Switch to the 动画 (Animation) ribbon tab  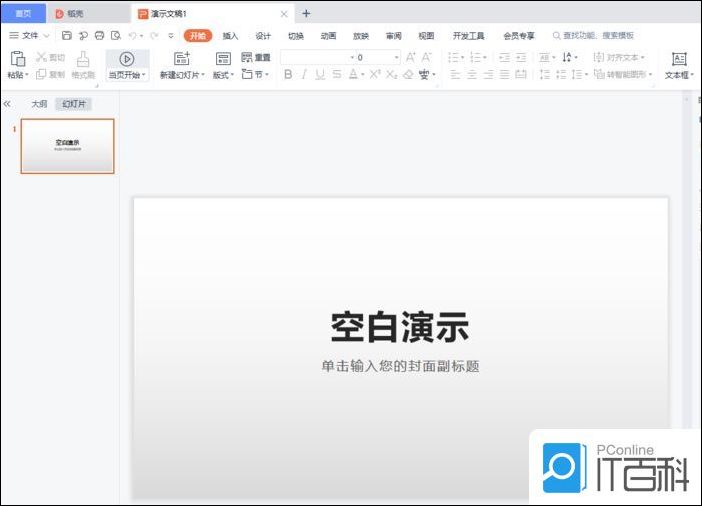328,36
